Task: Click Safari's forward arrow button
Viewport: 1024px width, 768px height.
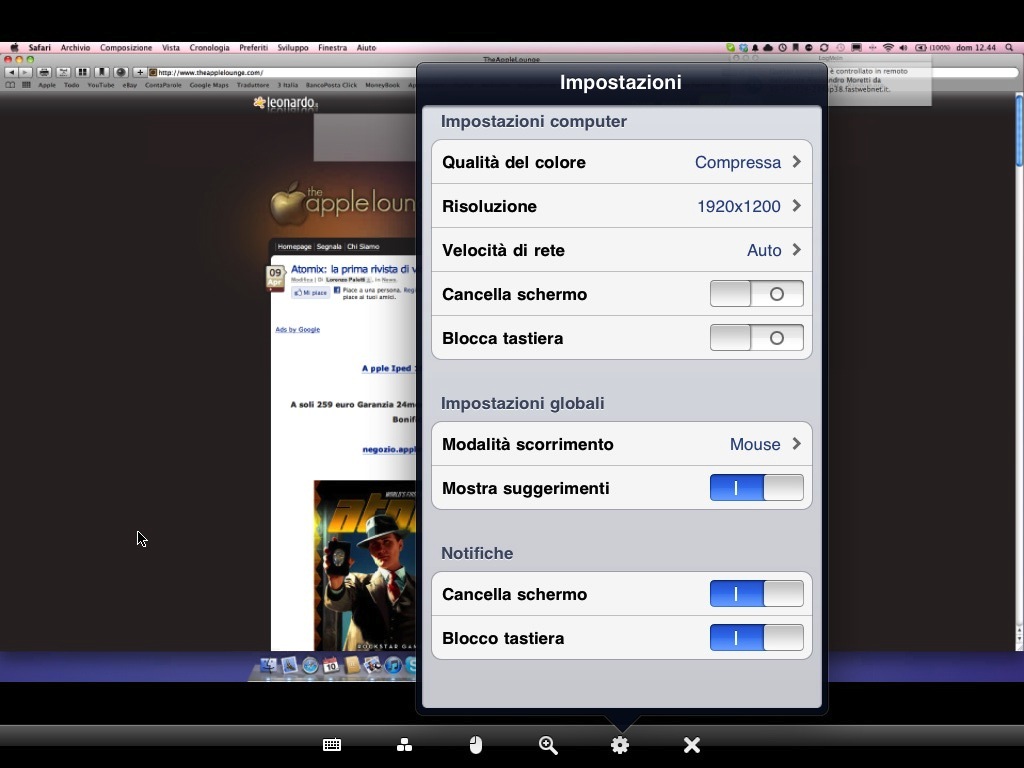Action: 25,72
